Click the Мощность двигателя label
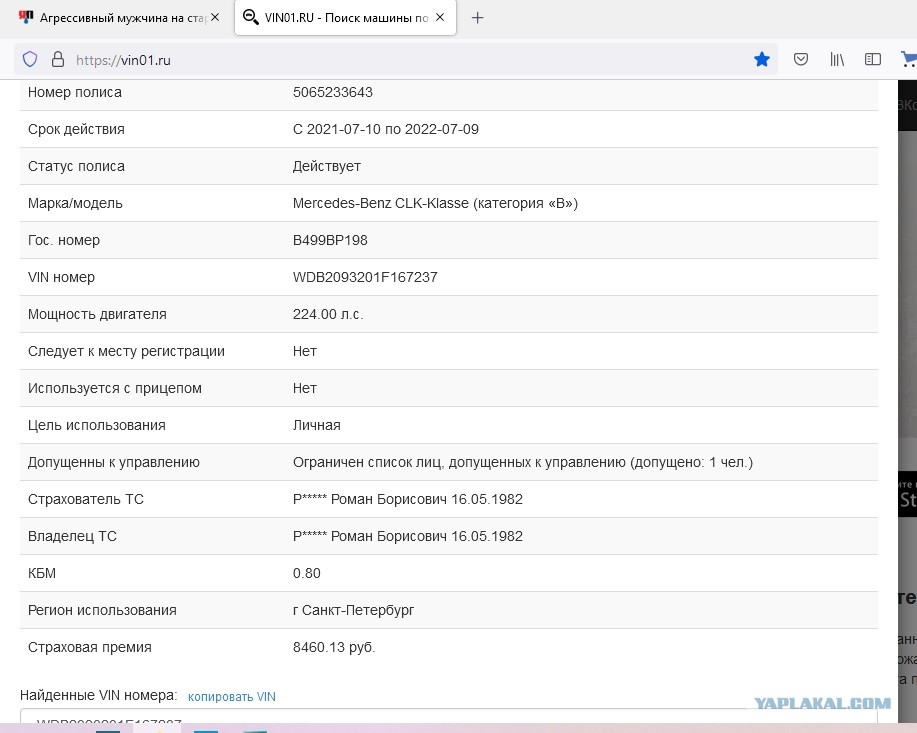The width and height of the screenshot is (917, 733). [97, 314]
